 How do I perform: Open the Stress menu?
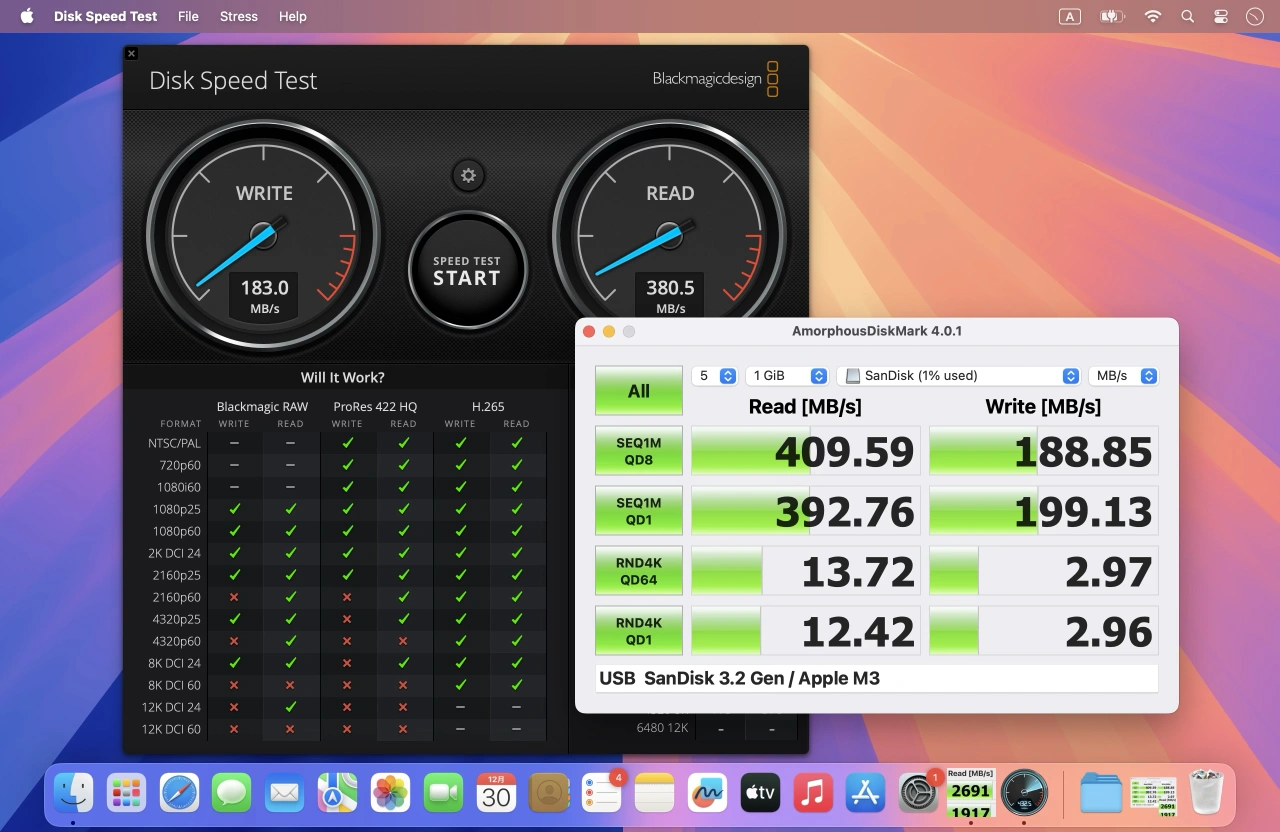point(238,16)
